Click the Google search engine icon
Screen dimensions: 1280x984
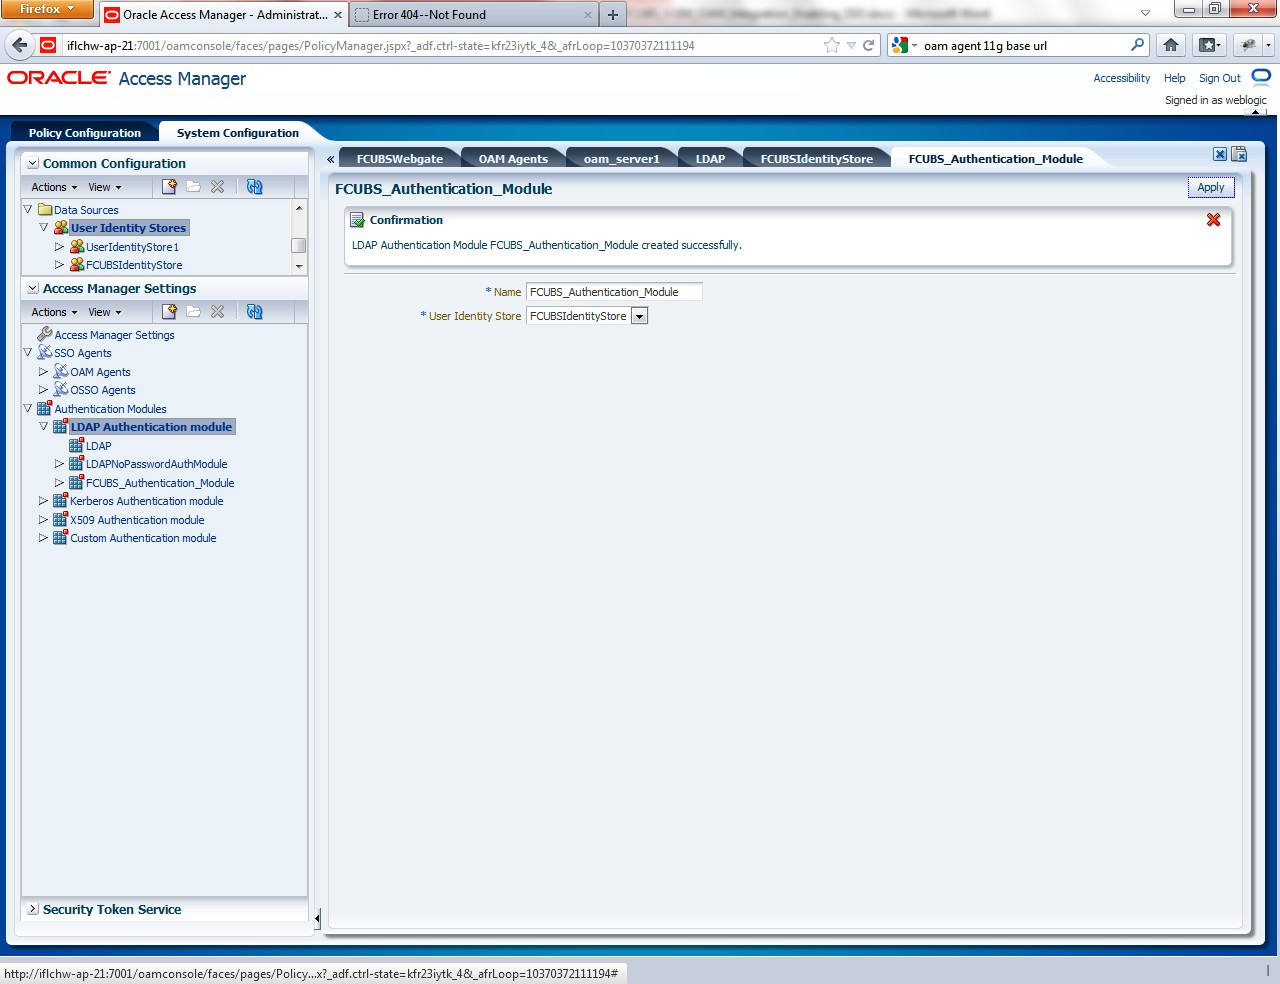pyautogui.click(x=899, y=45)
